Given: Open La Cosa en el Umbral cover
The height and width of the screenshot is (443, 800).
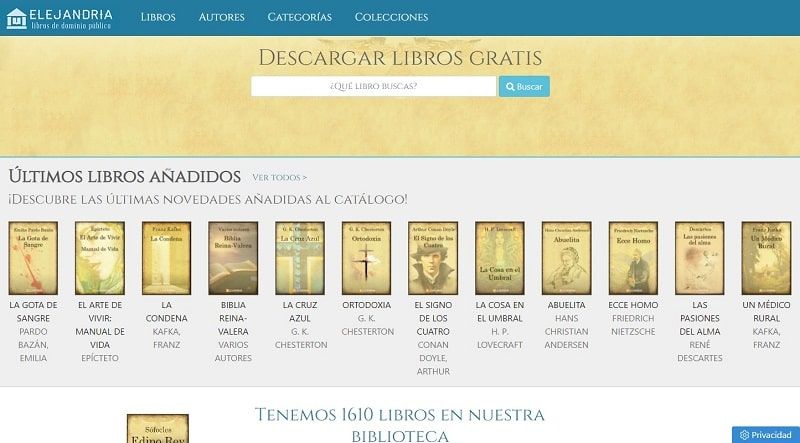Looking at the screenshot, I should (500, 258).
